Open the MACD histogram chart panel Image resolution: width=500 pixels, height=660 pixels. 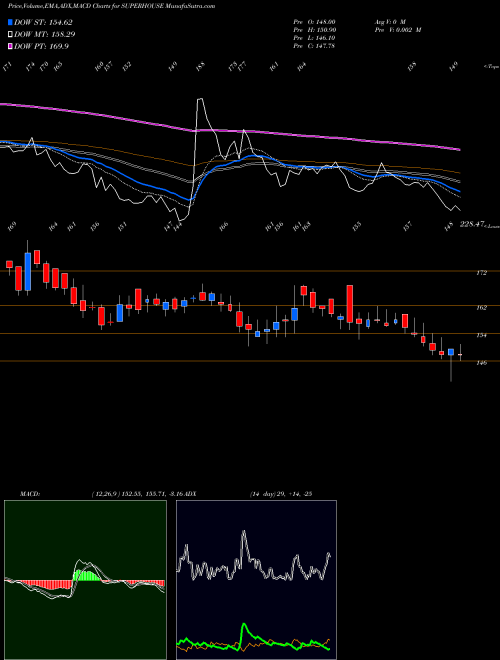click(85, 580)
